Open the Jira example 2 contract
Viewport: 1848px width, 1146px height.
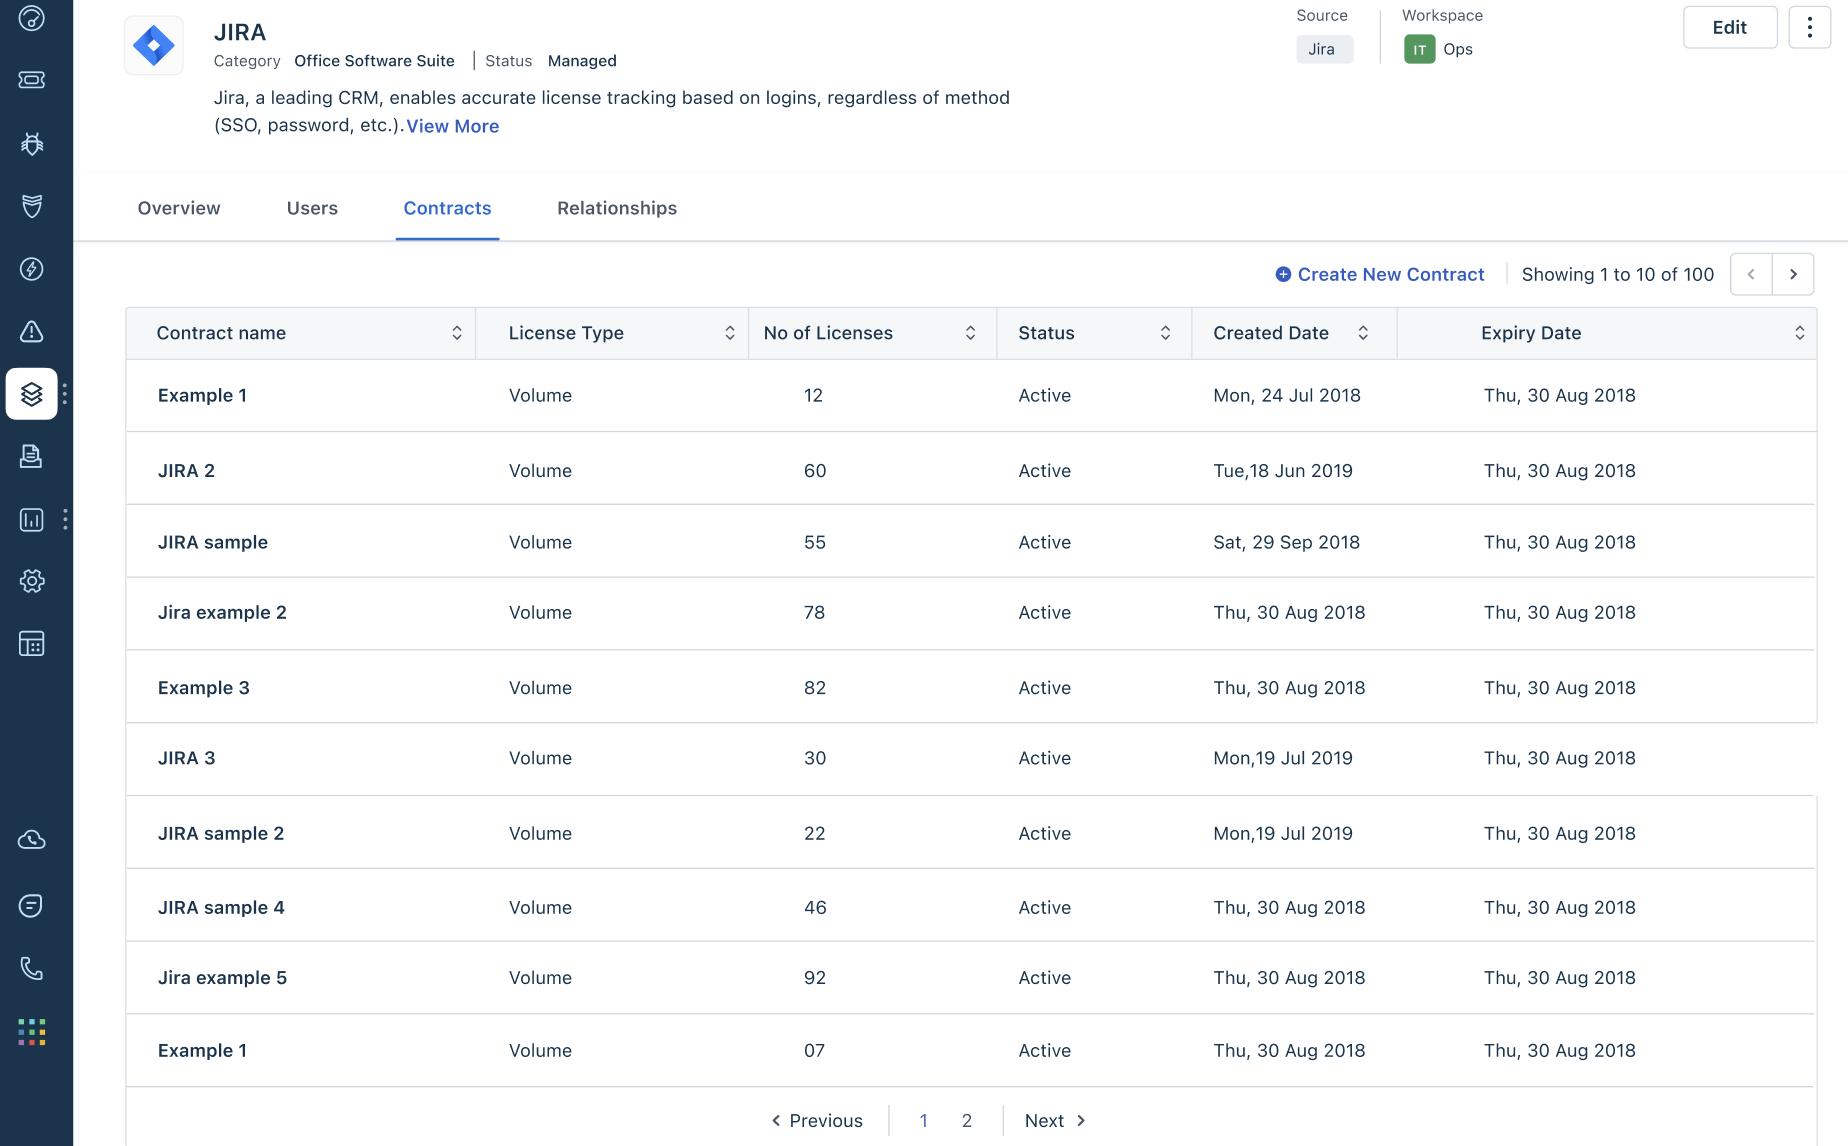[x=222, y=613]
